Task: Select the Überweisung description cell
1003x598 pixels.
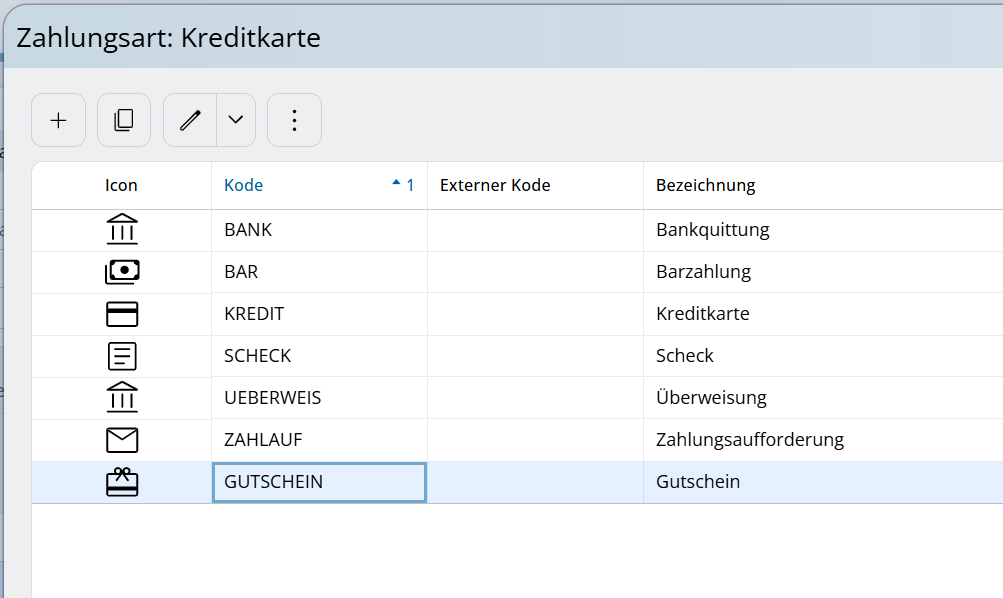Action: [x=711, y=398]
